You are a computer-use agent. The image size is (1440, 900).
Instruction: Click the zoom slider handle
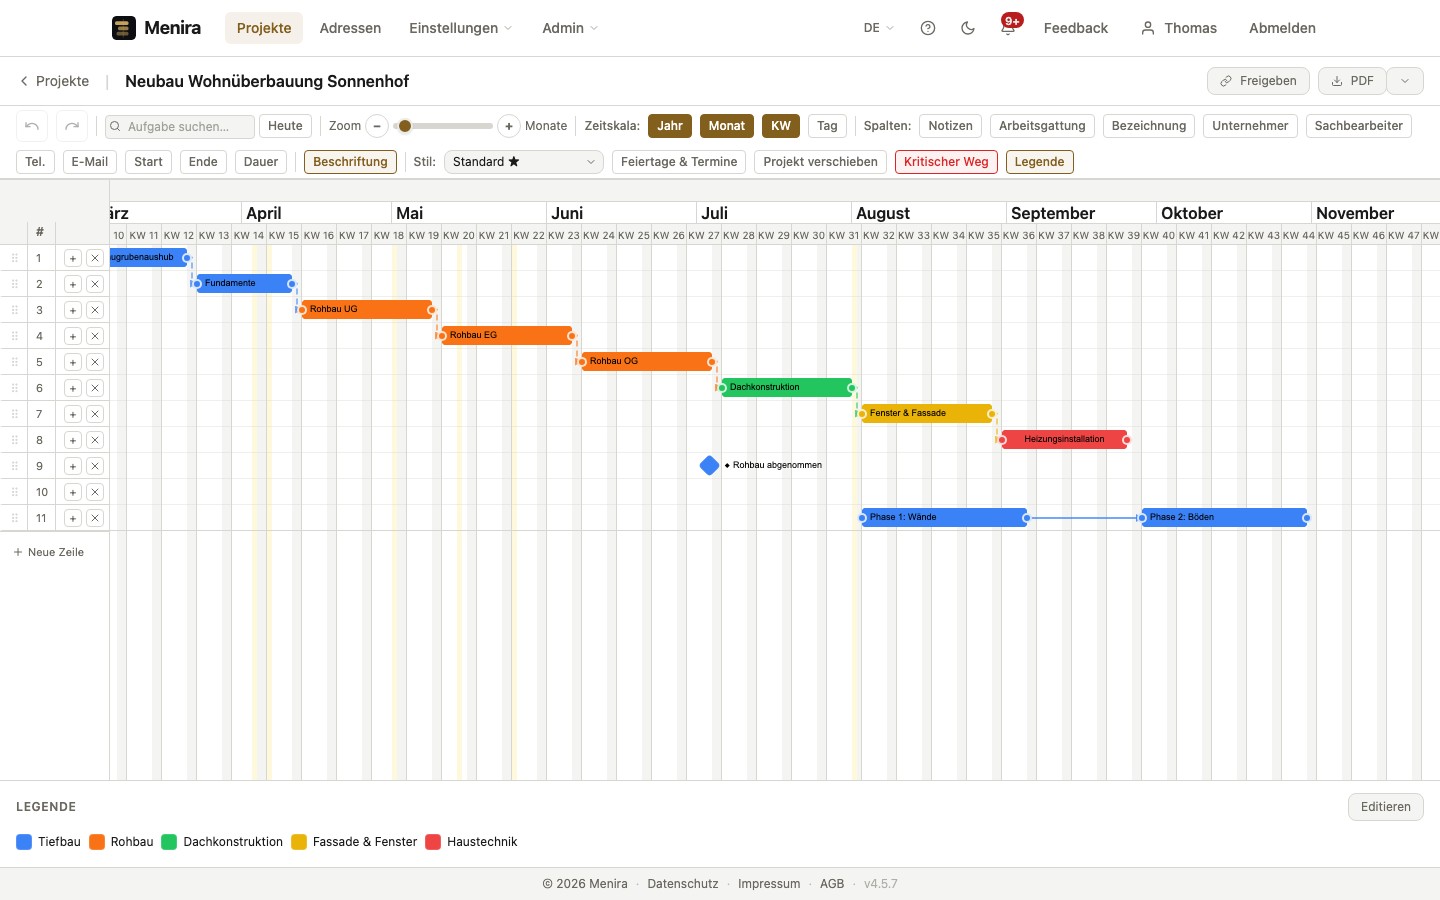pyautogui.click(x=404, y=126)
